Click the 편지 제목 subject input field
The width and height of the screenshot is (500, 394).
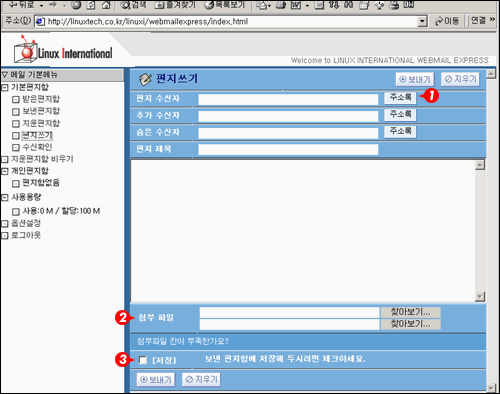coord(288,149)
